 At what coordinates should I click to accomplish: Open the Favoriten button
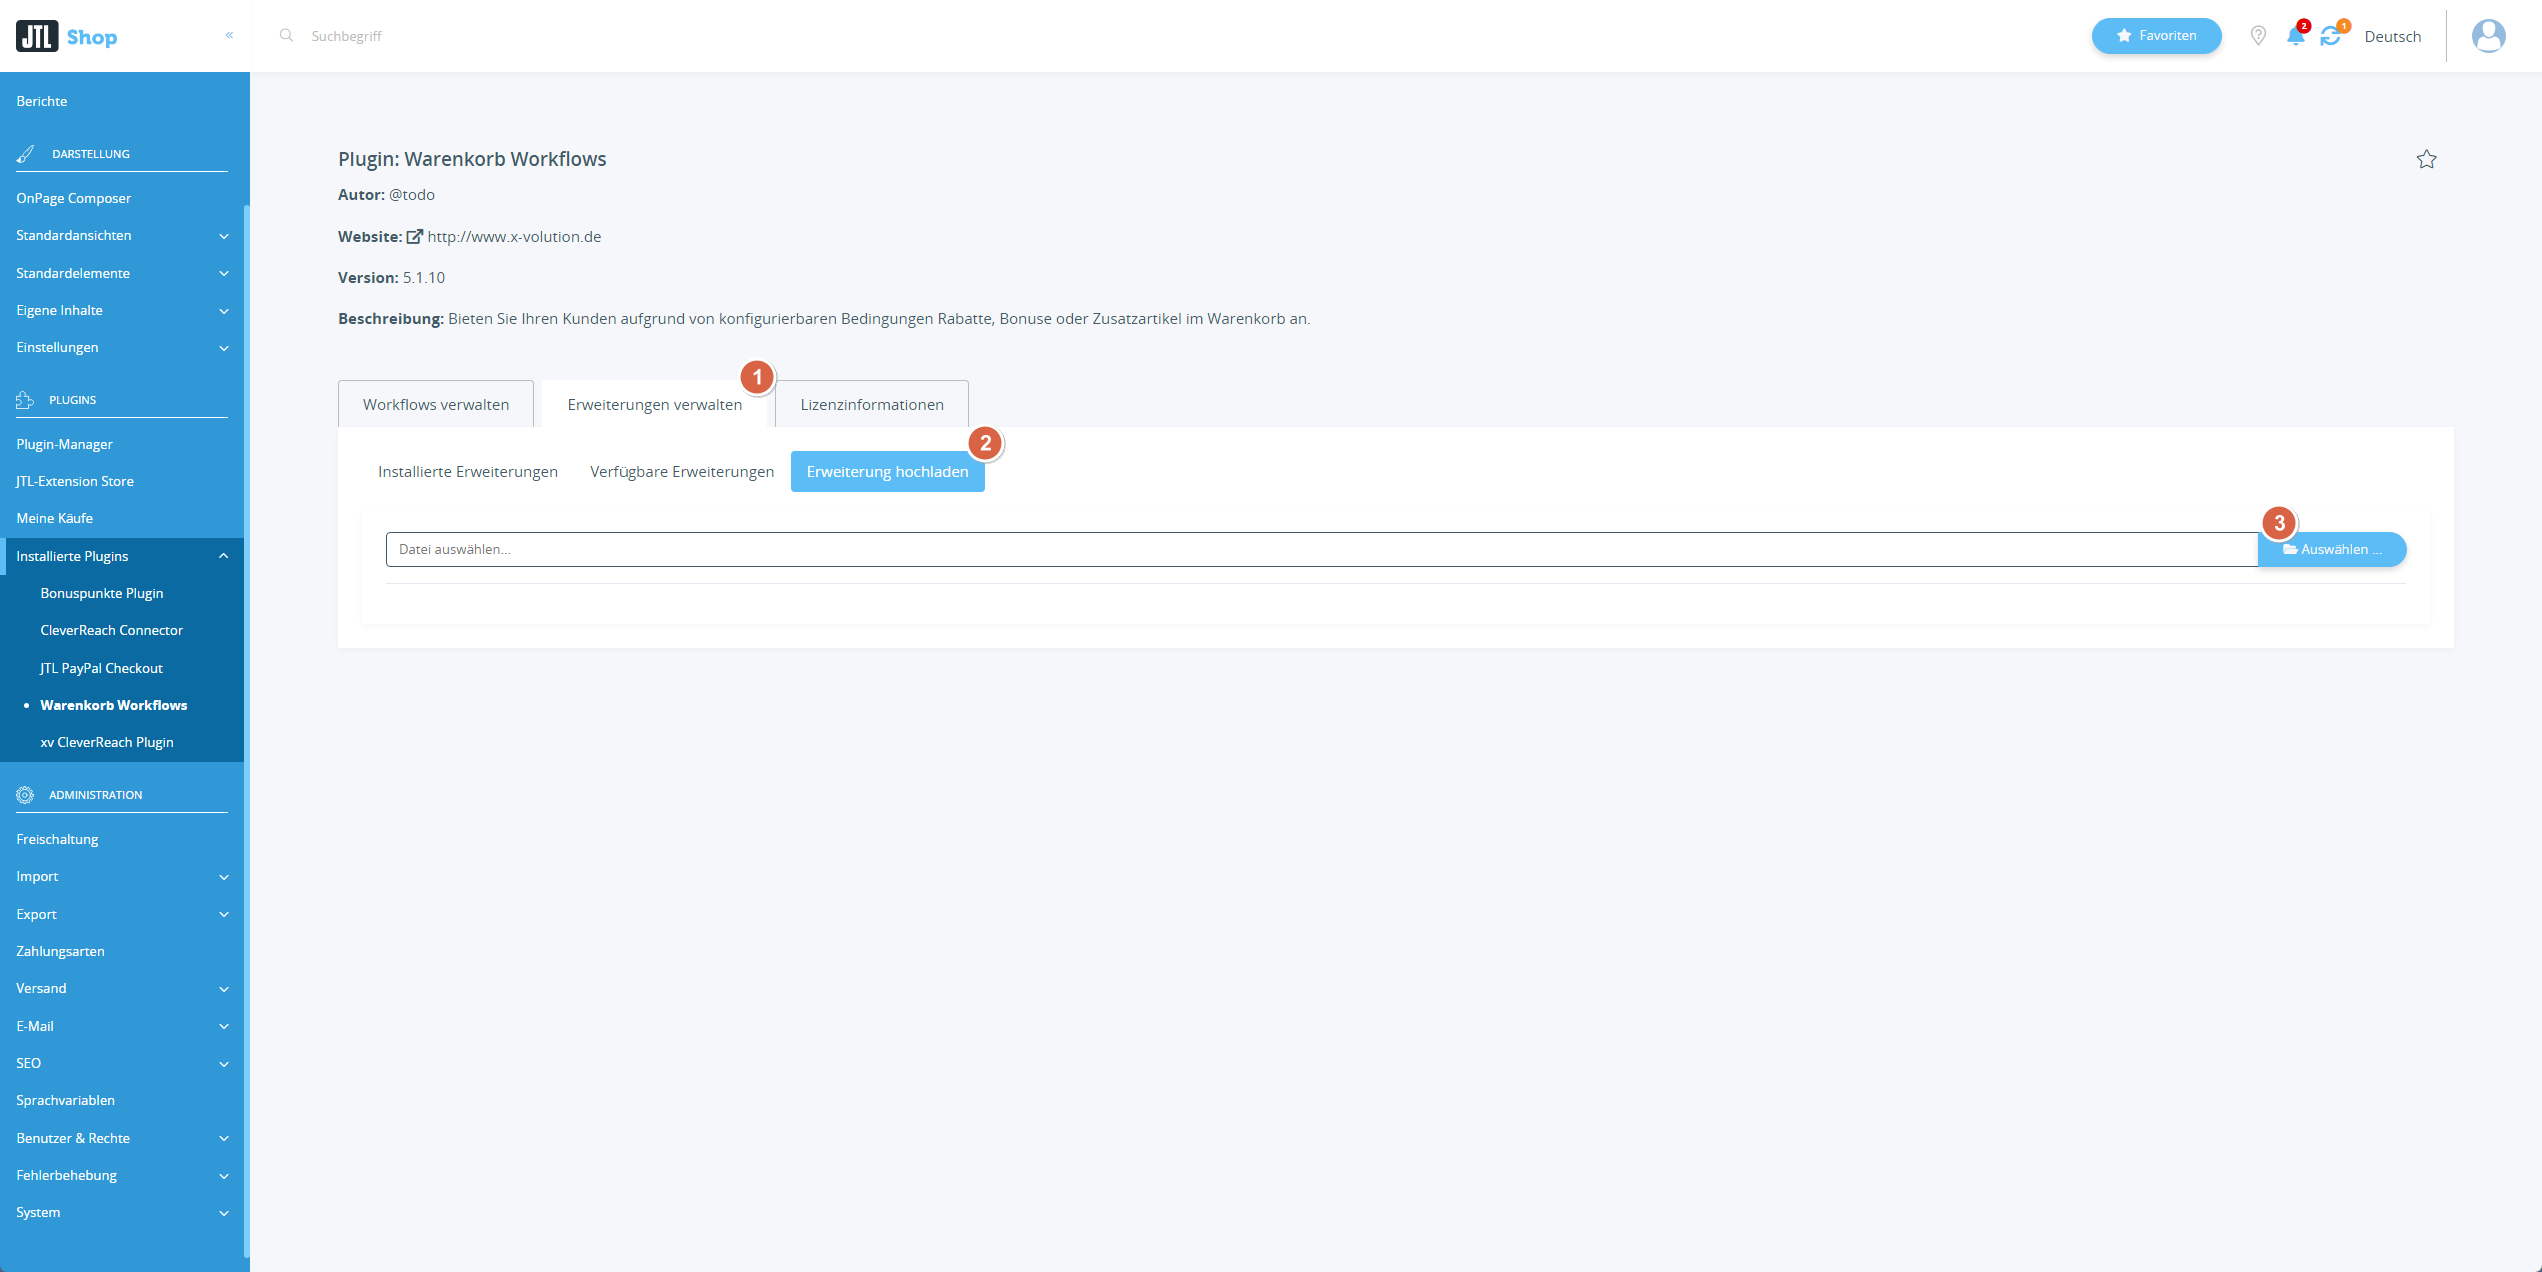point(2156,36)
